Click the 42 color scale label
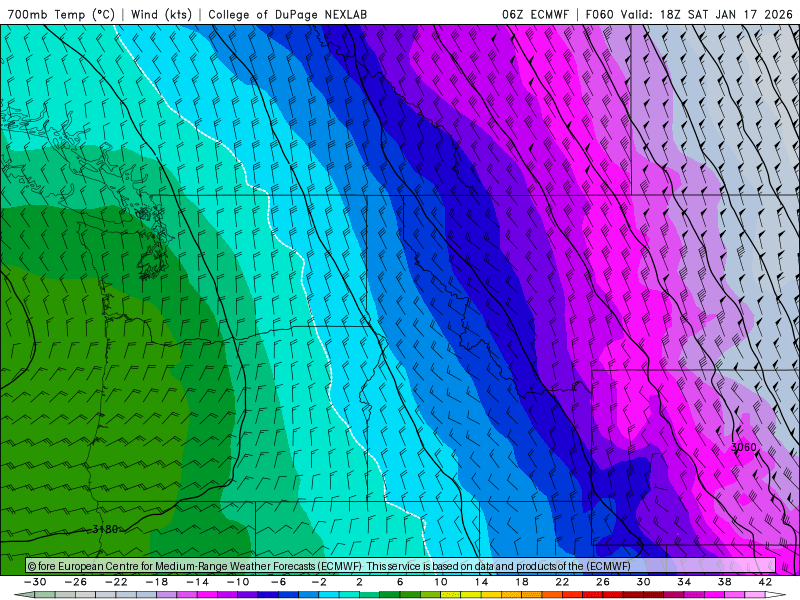800x600 pixels. point(765,582)
